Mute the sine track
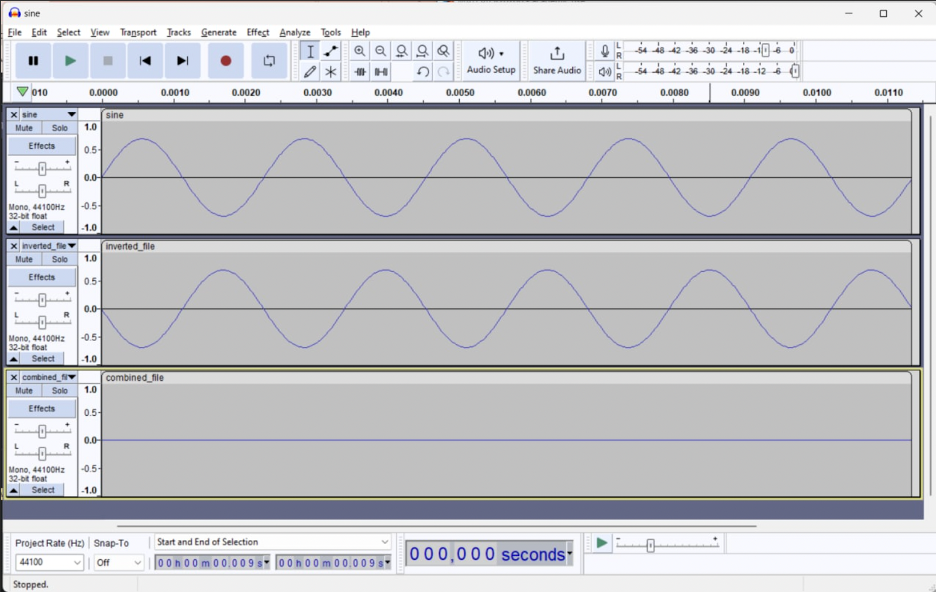936x592 pixels. [x=24, y=128]
